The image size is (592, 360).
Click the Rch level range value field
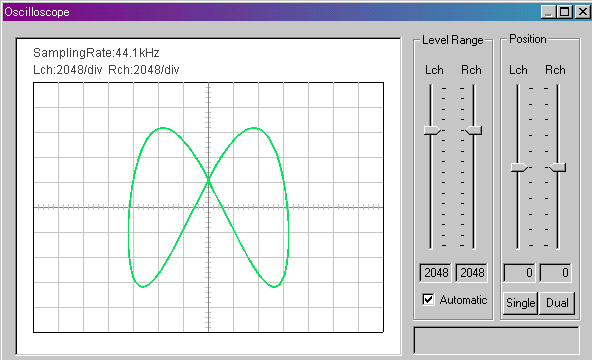472,272
